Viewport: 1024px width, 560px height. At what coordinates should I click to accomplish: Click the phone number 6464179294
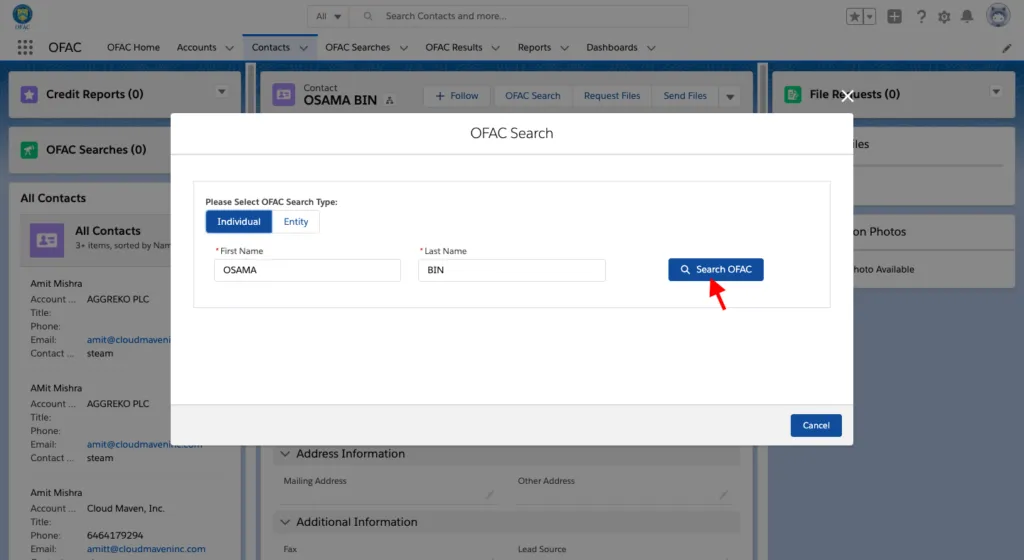coord(115,535)
